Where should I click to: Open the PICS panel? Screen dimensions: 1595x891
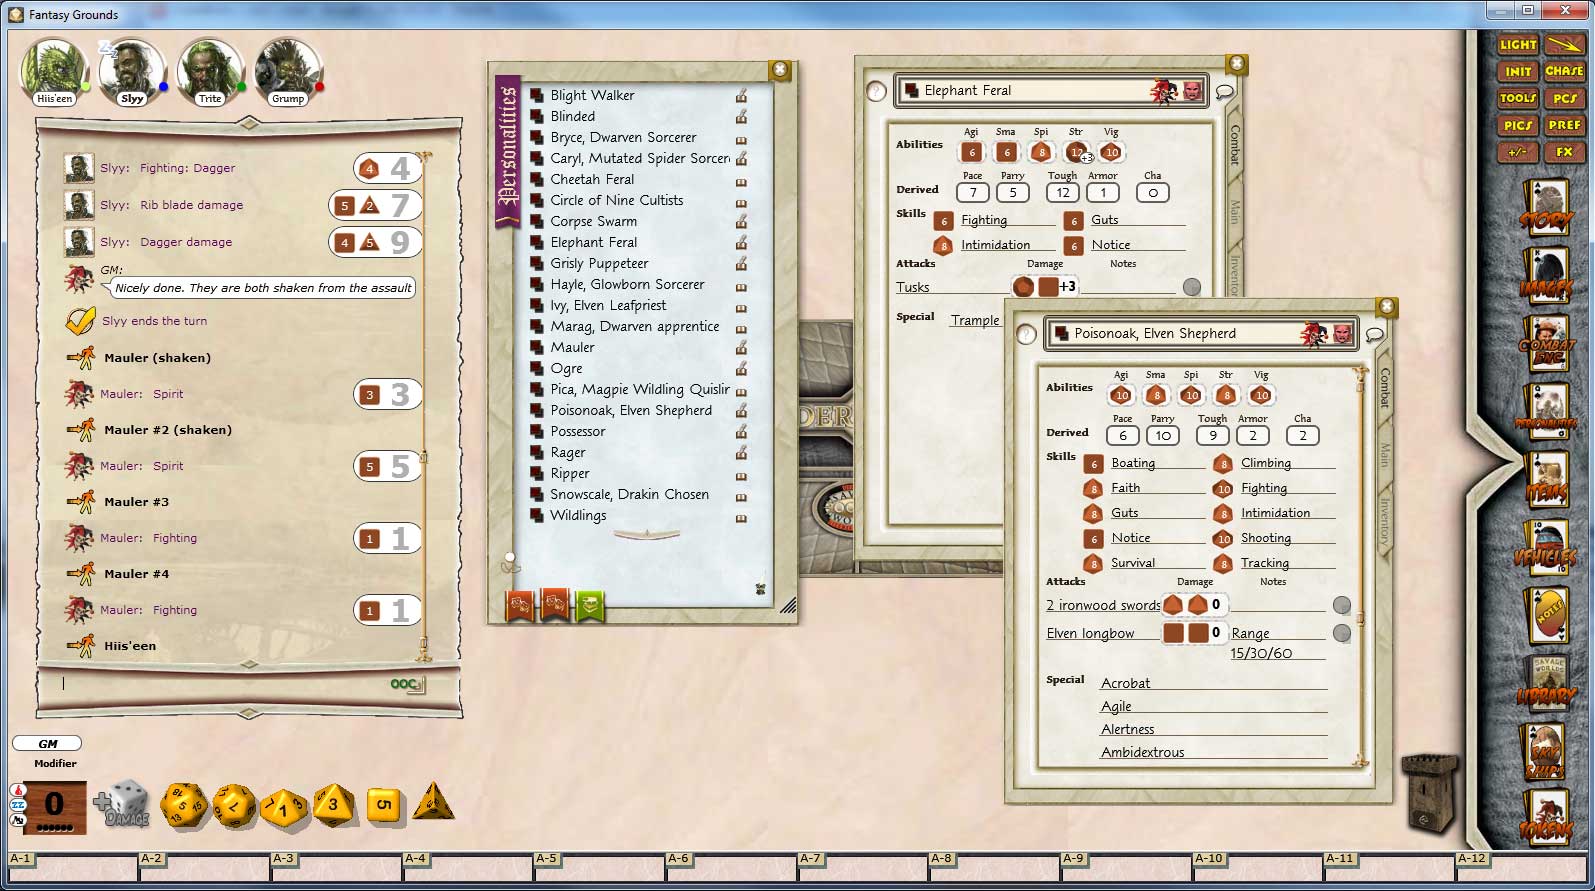(x=1518, y=126)
